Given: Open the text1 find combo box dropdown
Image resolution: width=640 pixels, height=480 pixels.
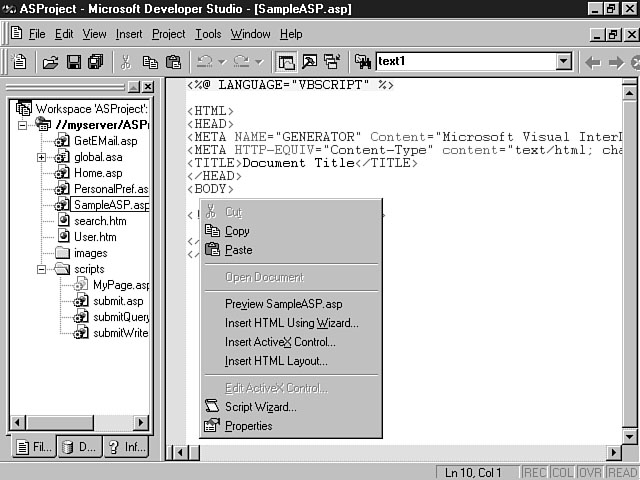Looking at the screenshot, I should pyautogui.click(x=563, y=62).
